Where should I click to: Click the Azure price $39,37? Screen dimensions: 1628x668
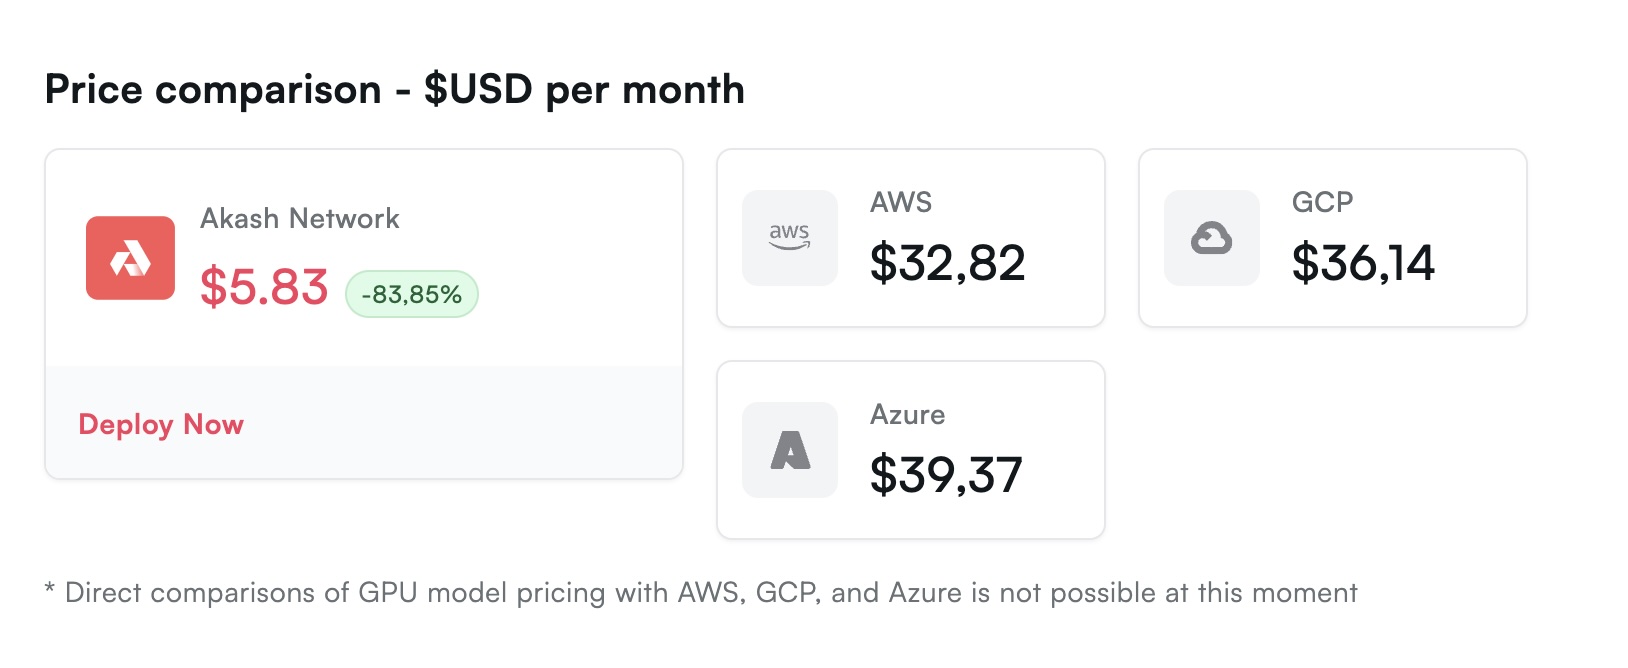tap(946, 475)
